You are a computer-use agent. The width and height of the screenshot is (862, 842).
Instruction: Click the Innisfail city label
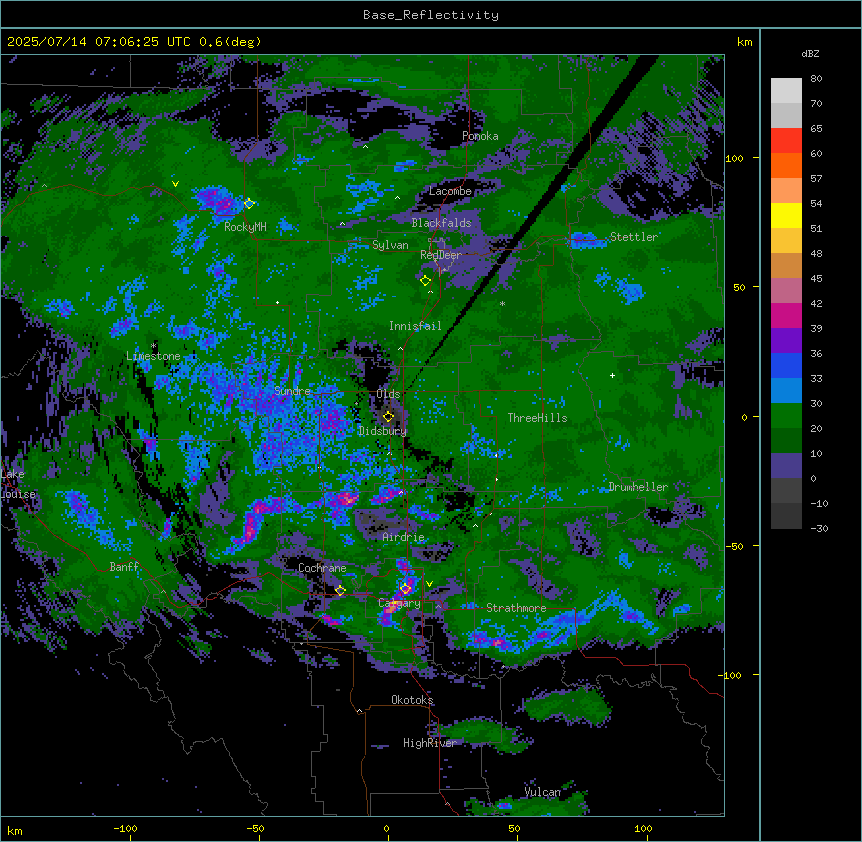click(x=415, y=326)
